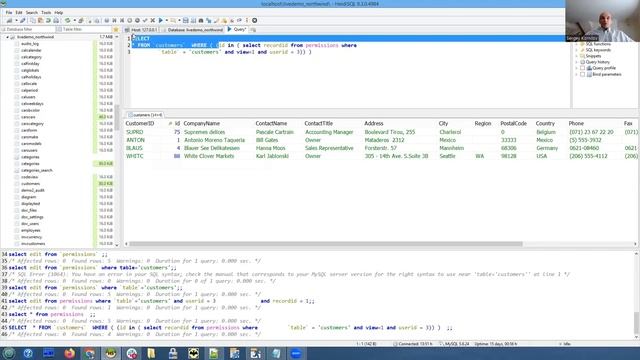The image size is (640, 360).
Task: Switch to the Host 127.0.0.1 tab
Action: click(141, 30)
